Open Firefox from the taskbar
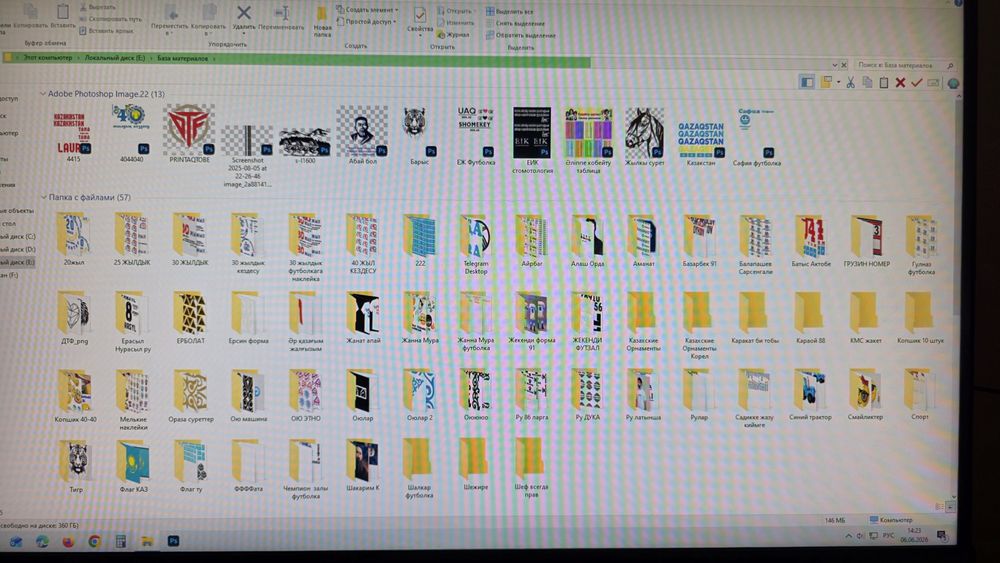The width and height of the screenshot is (1000, 563). (68, 541)
